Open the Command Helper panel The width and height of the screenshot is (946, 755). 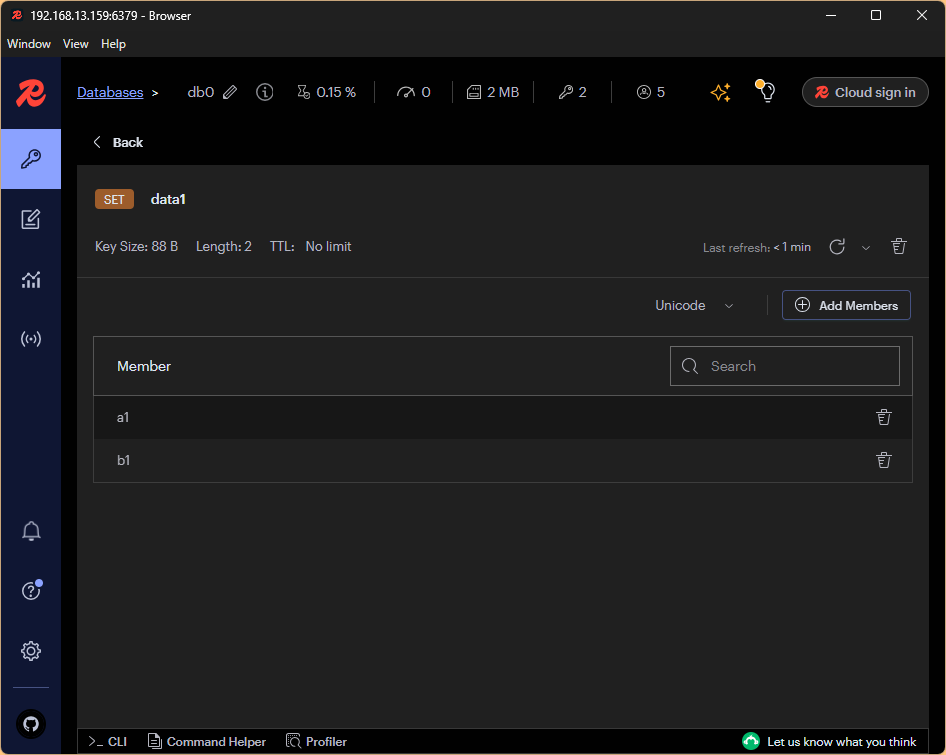pos(206,742)
